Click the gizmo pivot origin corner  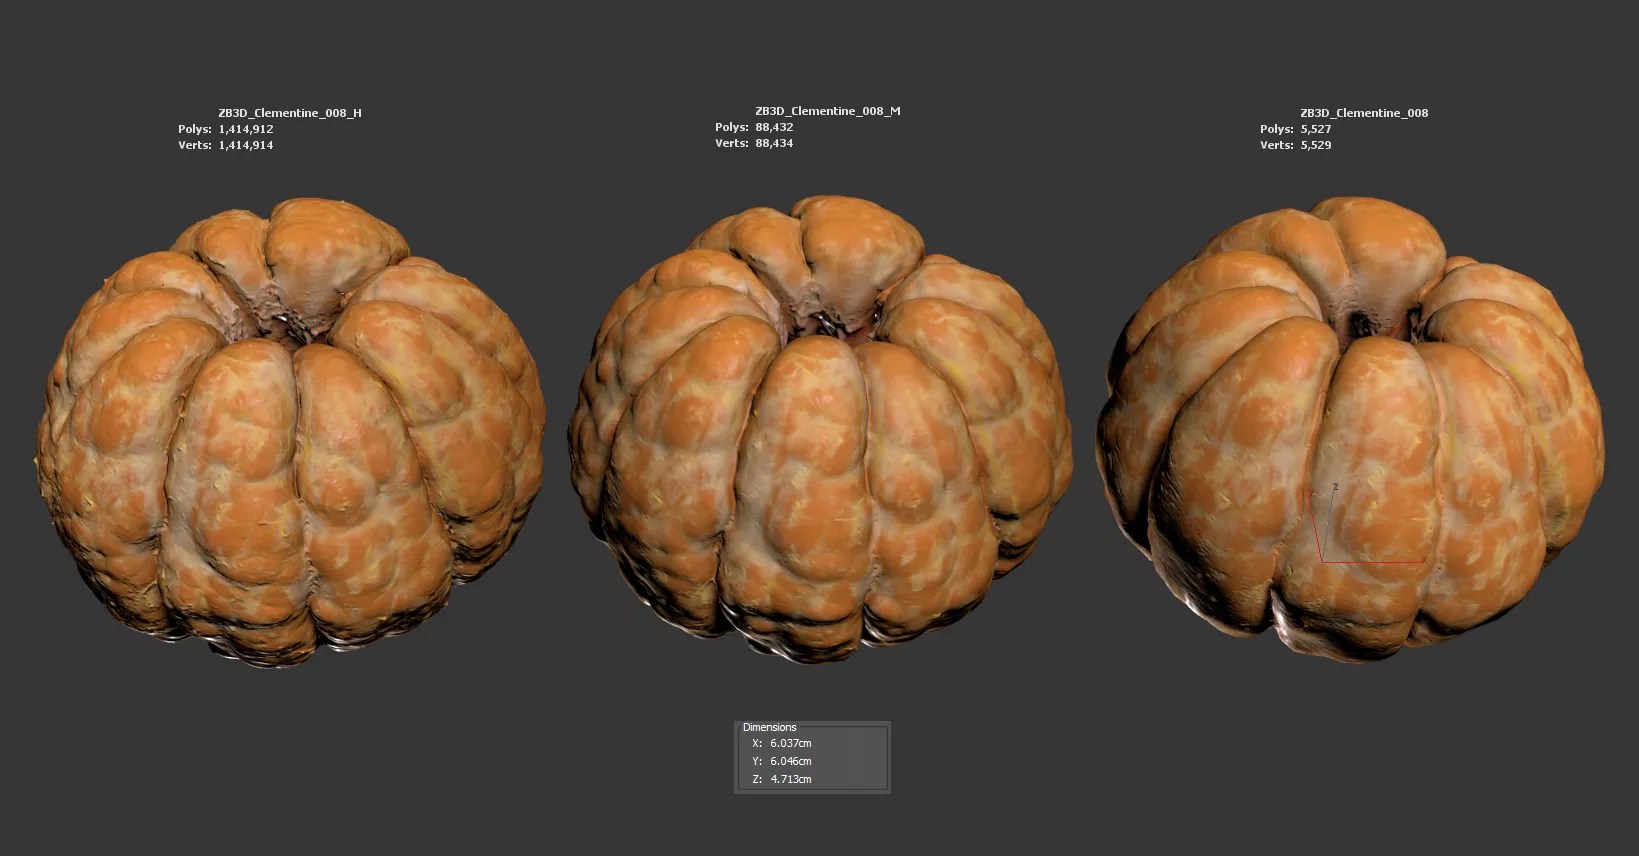coord(1323,561)
